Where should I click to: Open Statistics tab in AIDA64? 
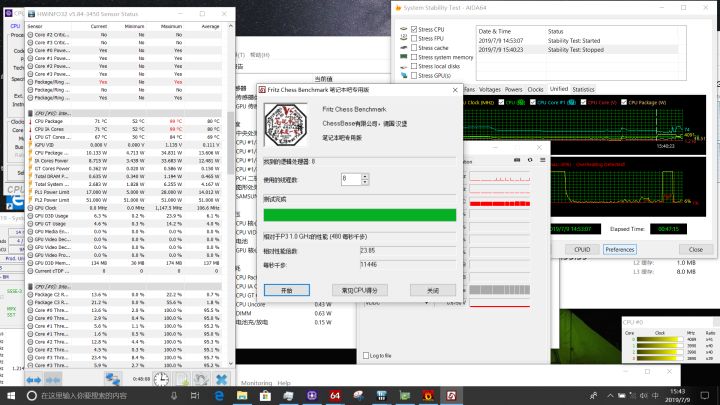[x=584, y=90]
